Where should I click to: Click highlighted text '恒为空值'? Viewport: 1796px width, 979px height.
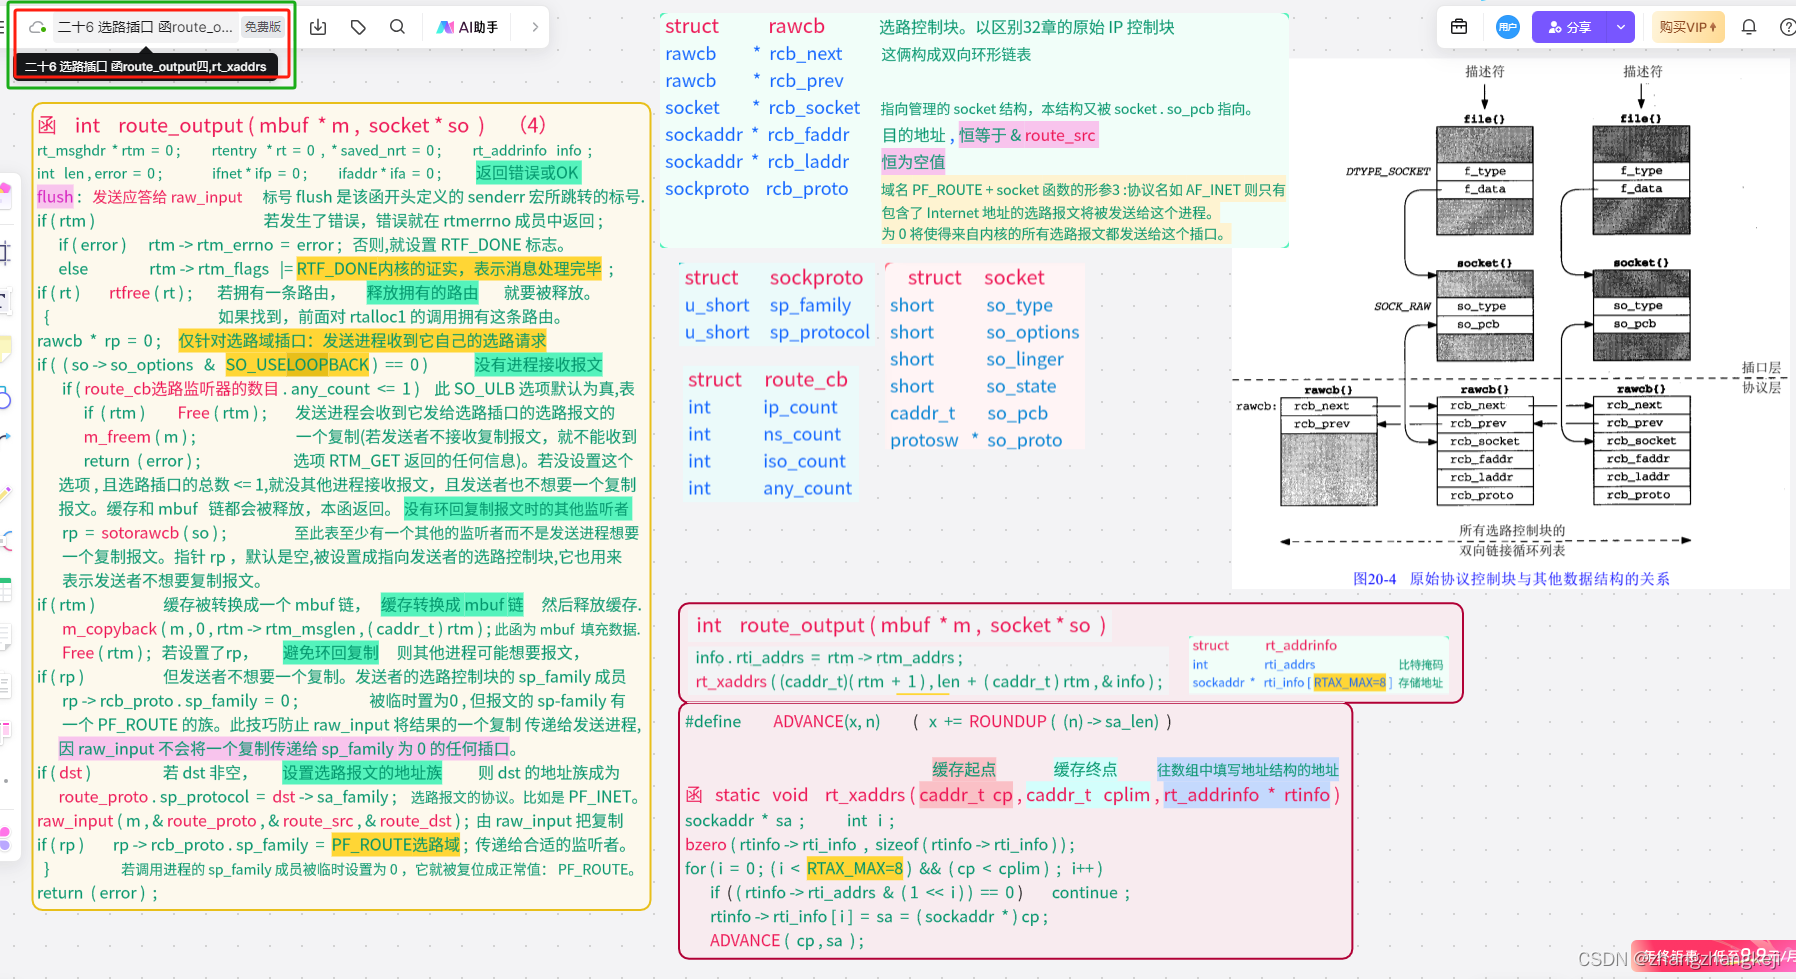click(913, 162)
